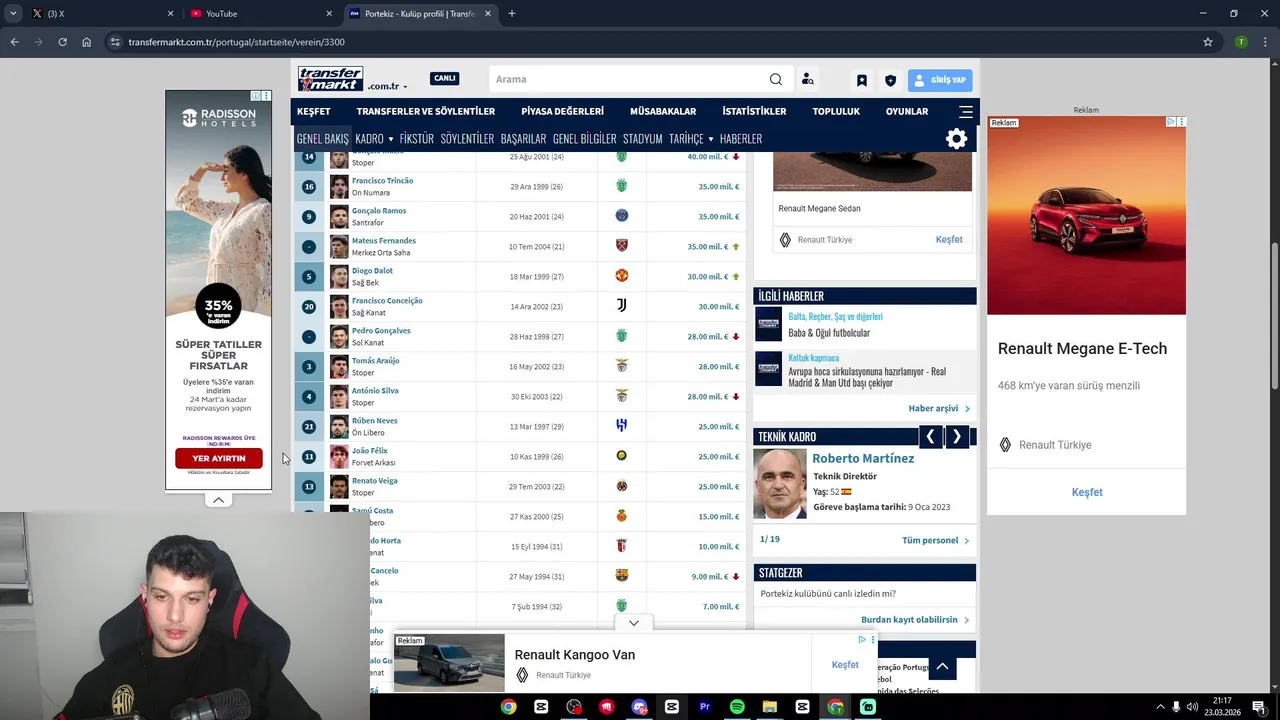Click Keşfet in Renault Megane E-Tech ad
This screenshot has height=720, width=1280.
click(x=1087, y=492)
